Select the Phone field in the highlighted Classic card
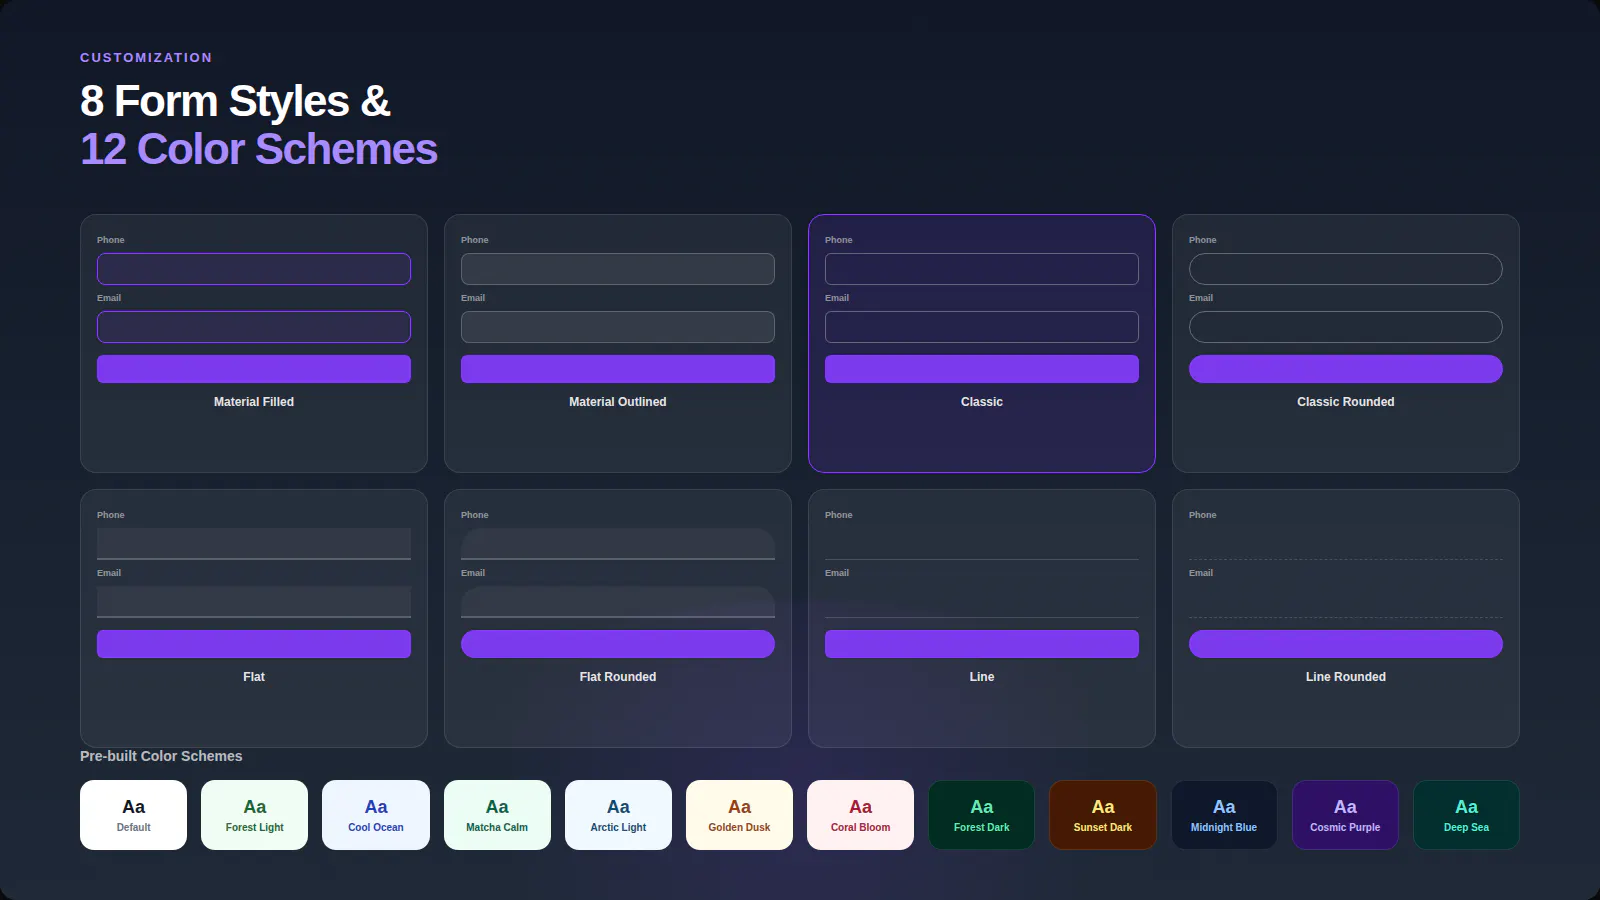The height and width of the screenshot is (900, 1600). point(982,269)
